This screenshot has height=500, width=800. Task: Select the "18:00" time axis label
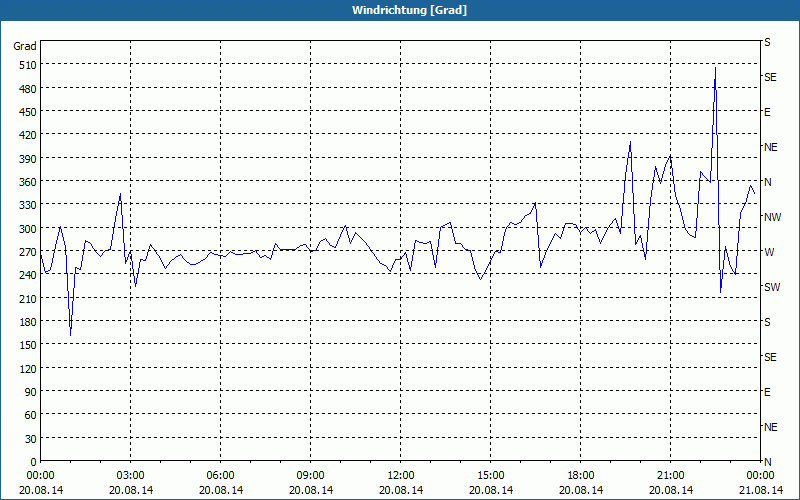pyautogui.click(x=581, y=476)
